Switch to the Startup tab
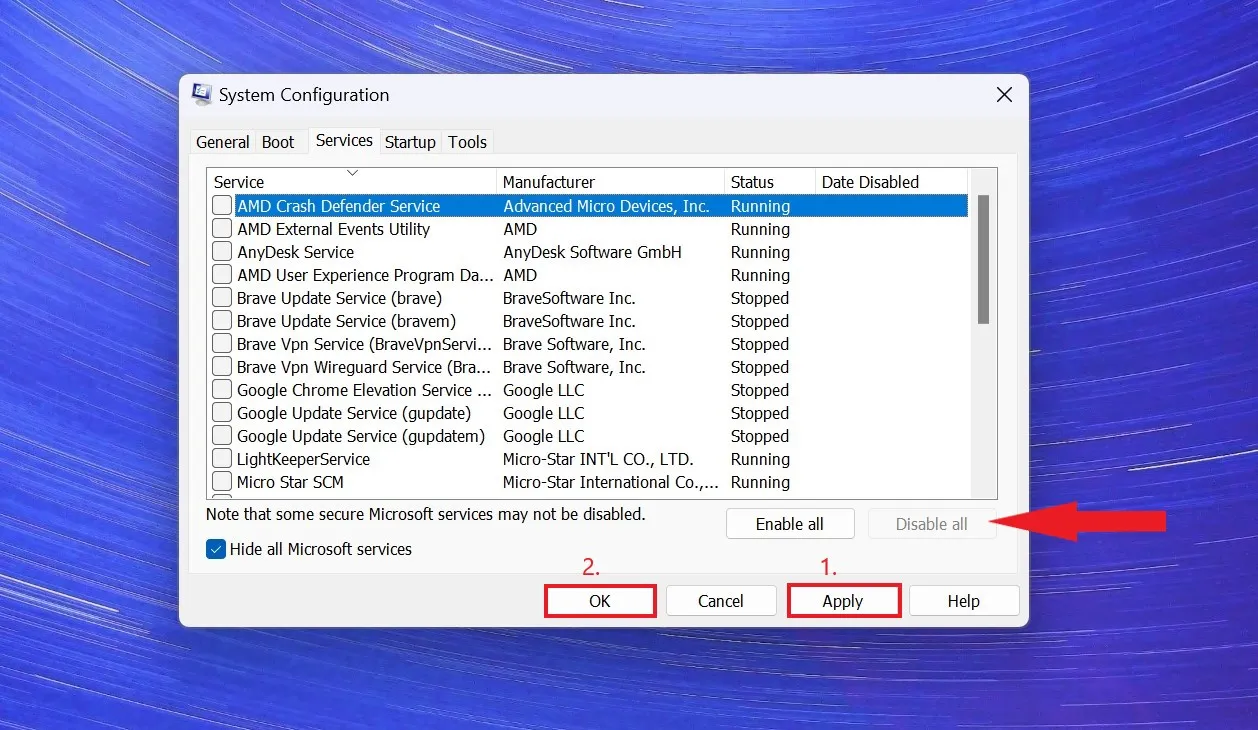 [x=410, y=142]
